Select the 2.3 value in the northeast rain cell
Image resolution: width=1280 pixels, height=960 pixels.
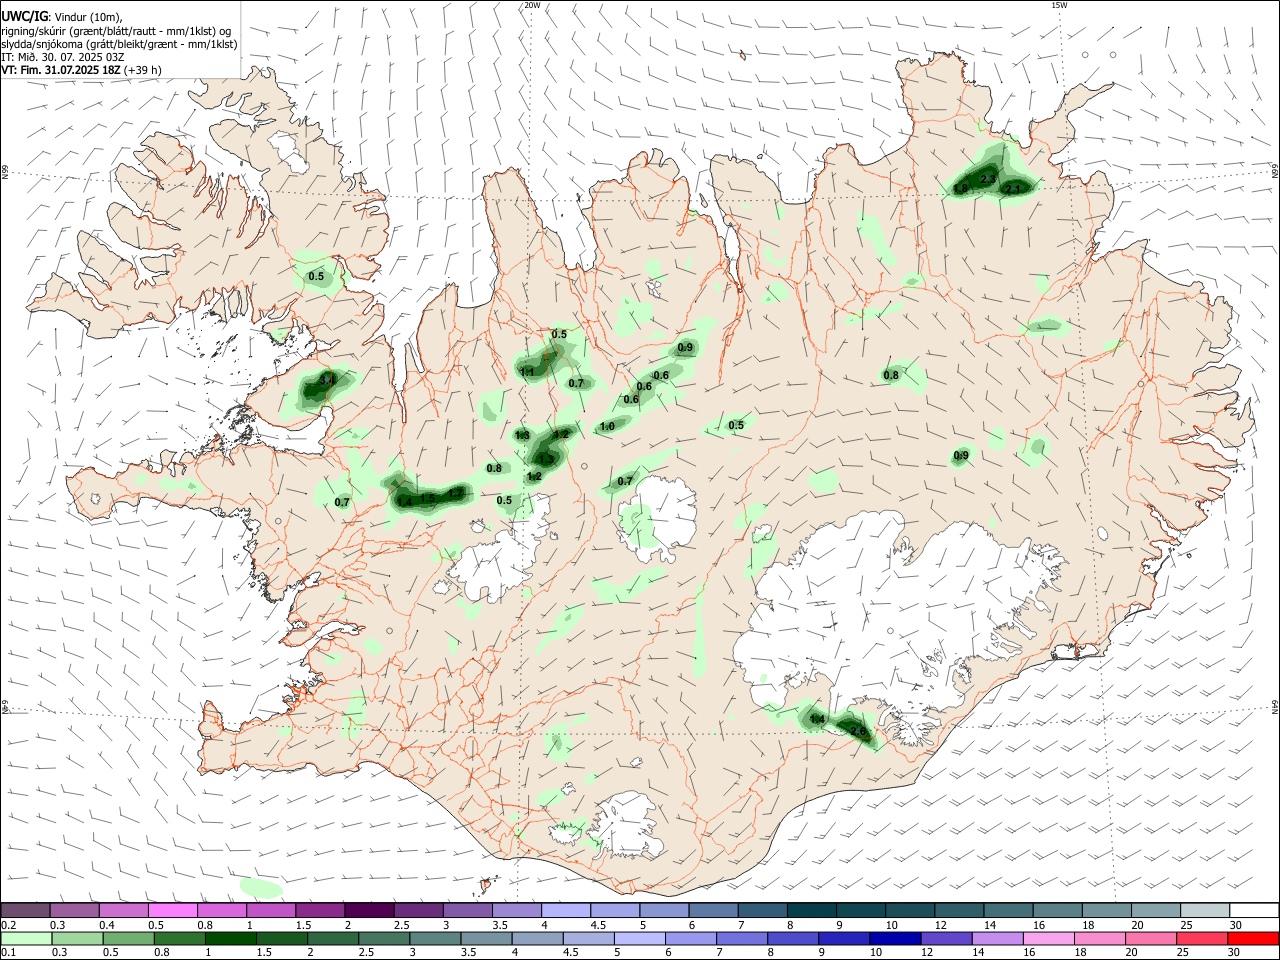point(988,179)
